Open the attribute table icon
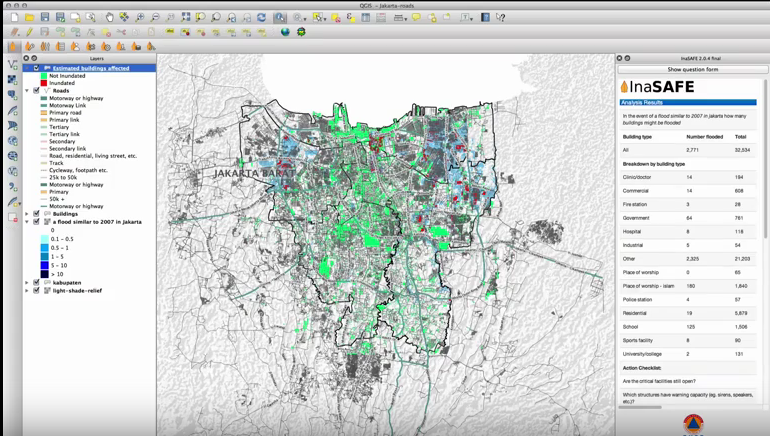 pyautogui.click(x=365, y=18)
